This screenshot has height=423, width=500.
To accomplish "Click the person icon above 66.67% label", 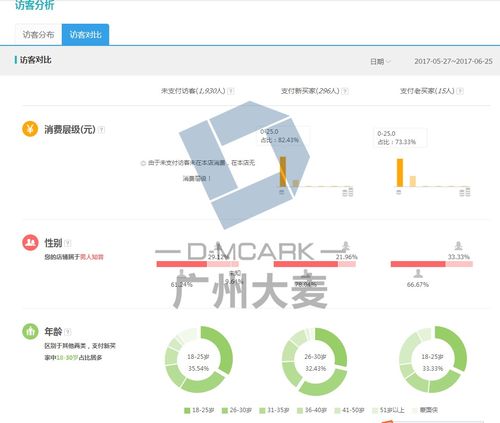I will tap(418, 273).
